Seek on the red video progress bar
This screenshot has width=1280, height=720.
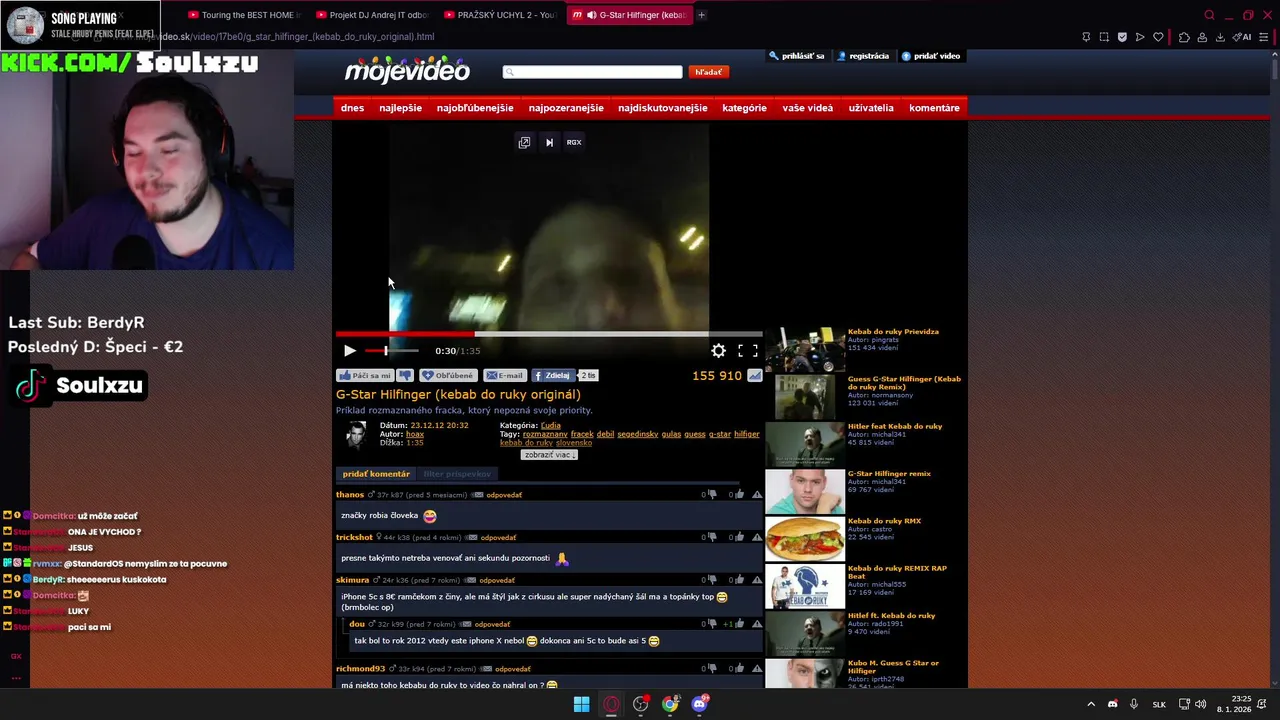point(549,334)
